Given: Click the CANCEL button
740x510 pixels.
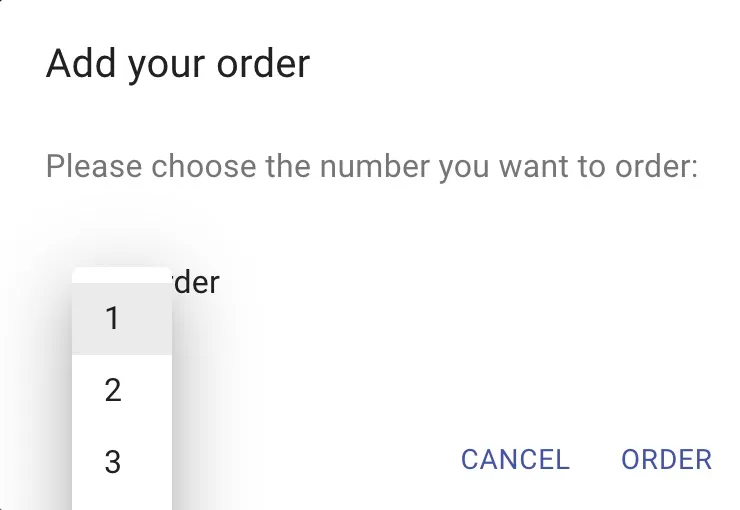Looking at the screenshot, I should point(515,459).
